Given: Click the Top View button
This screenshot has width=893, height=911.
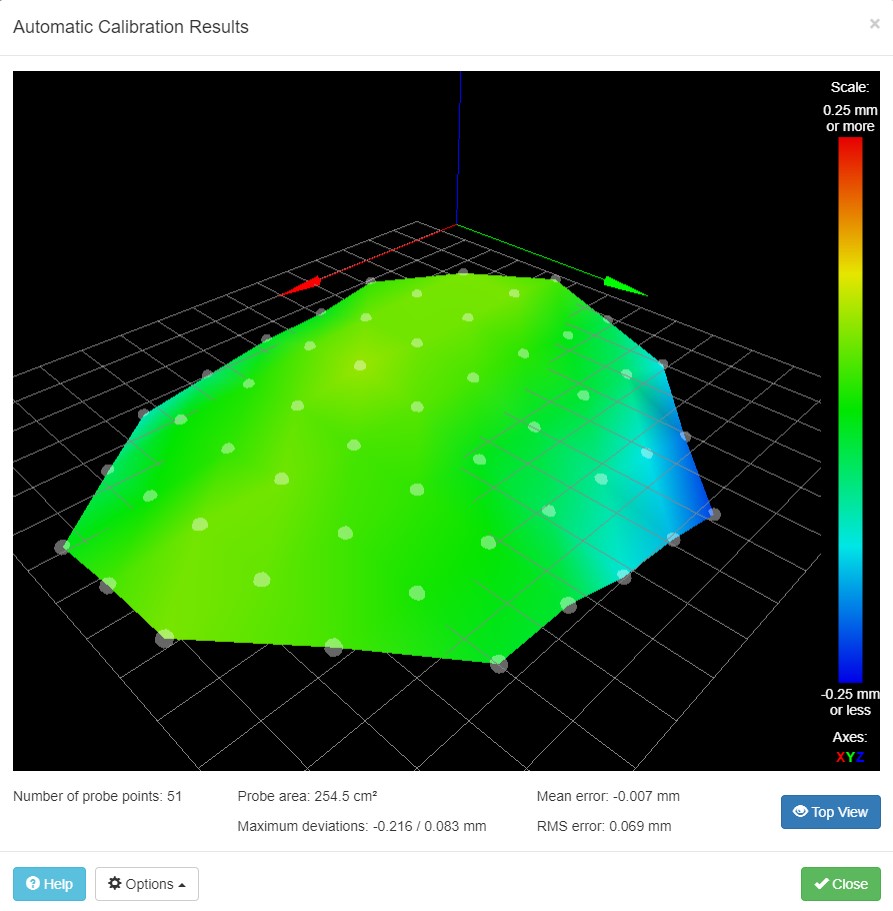Looking at the screenshot, I should tap(830, 812).
